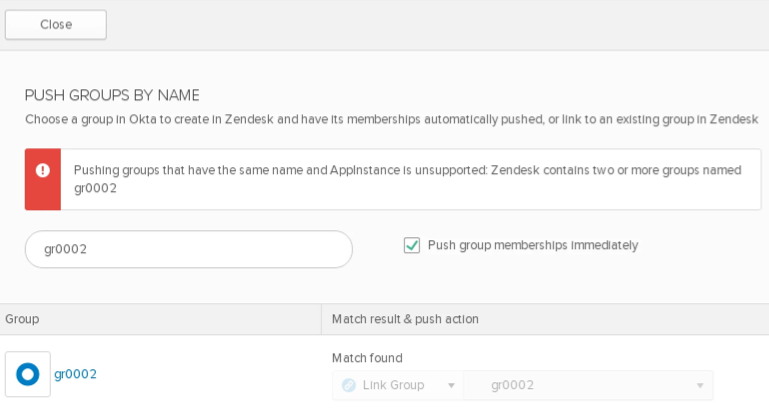Viewport: 769px width, 413px height.
Task: Click the 'Push group memberships immediately' label
Action: click(x=532, y=245)
